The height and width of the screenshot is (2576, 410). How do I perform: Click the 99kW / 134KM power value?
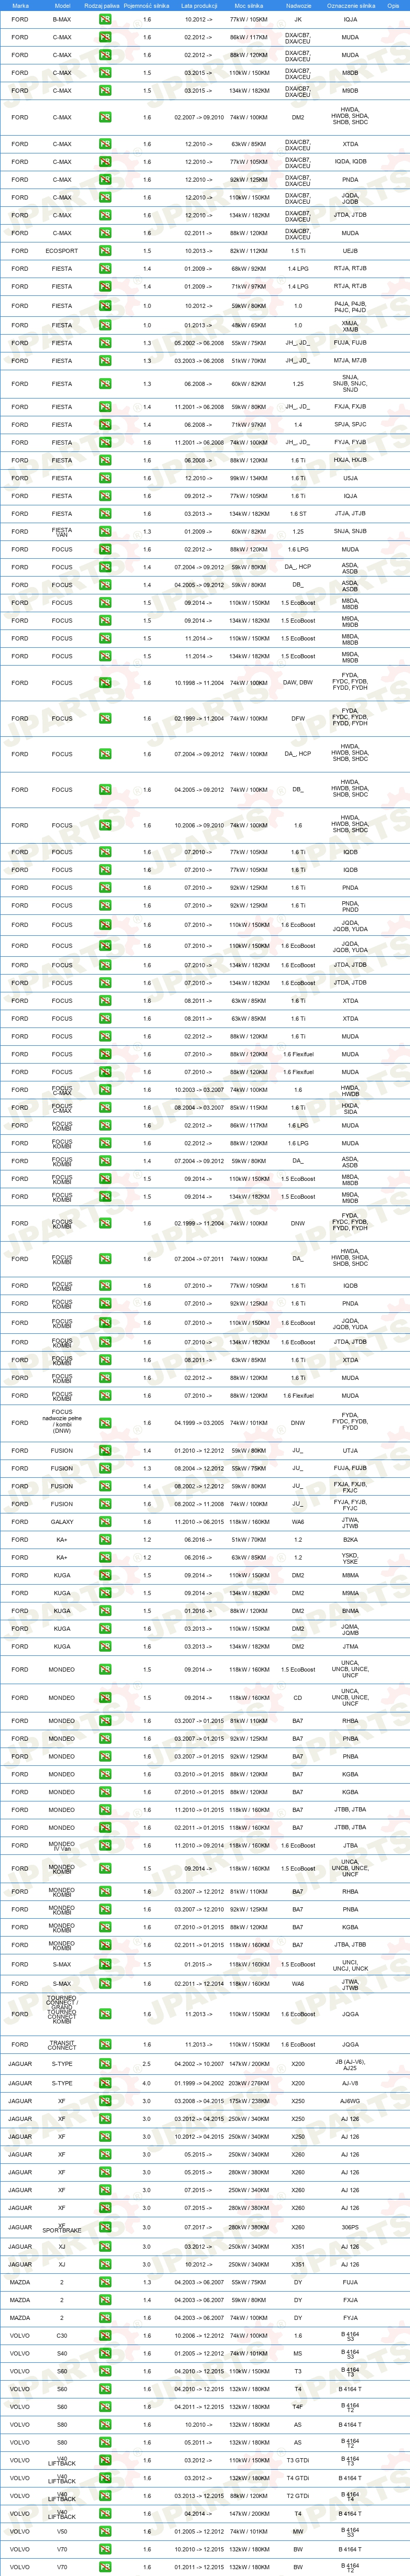coord(249,478)
